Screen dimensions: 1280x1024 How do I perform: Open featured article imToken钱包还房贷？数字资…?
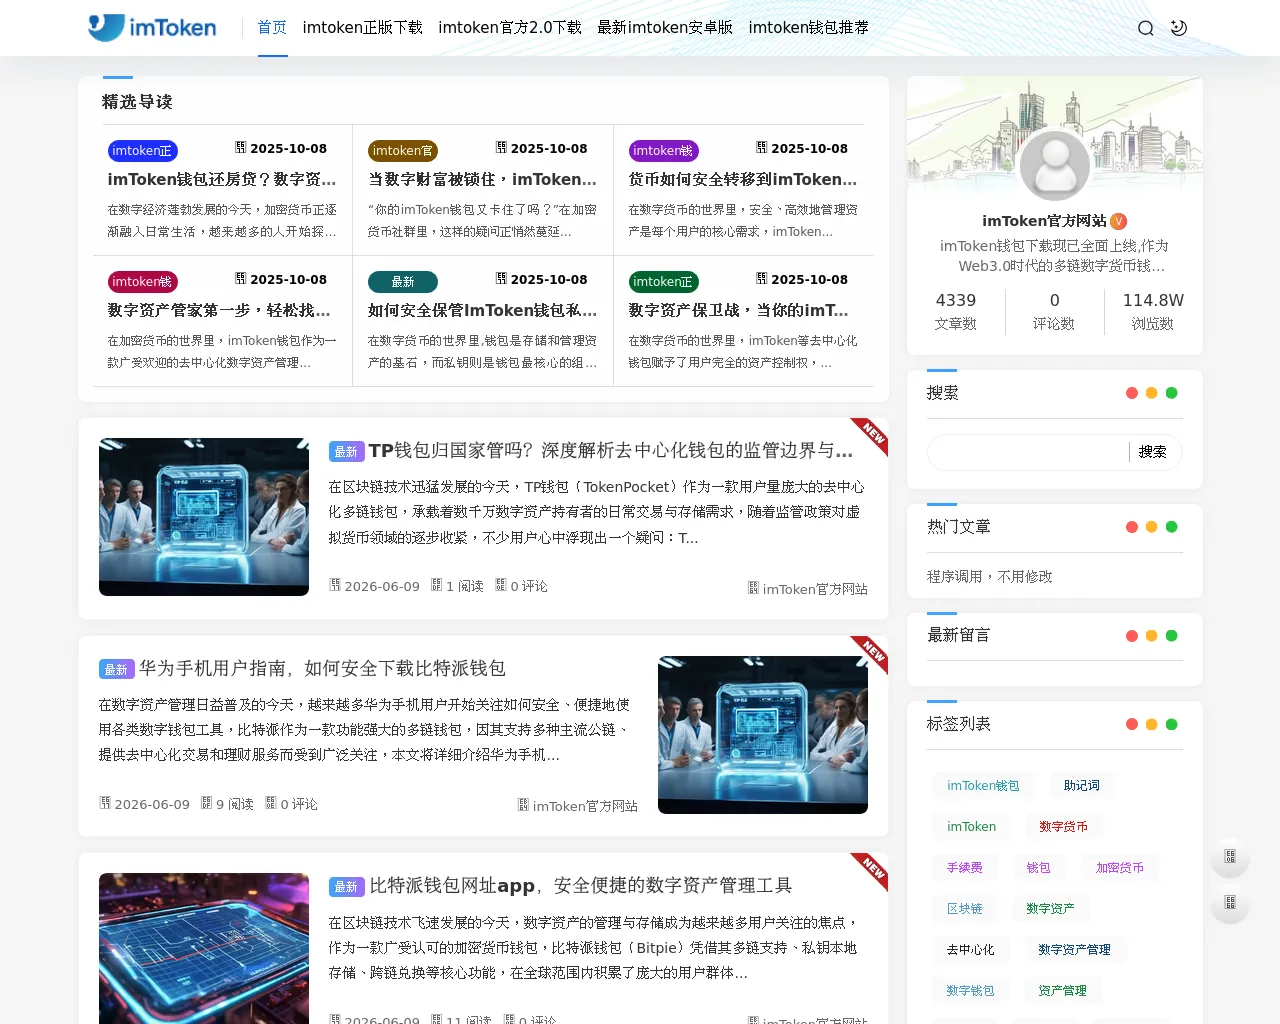pyautogui.click(x=222, y=179)
